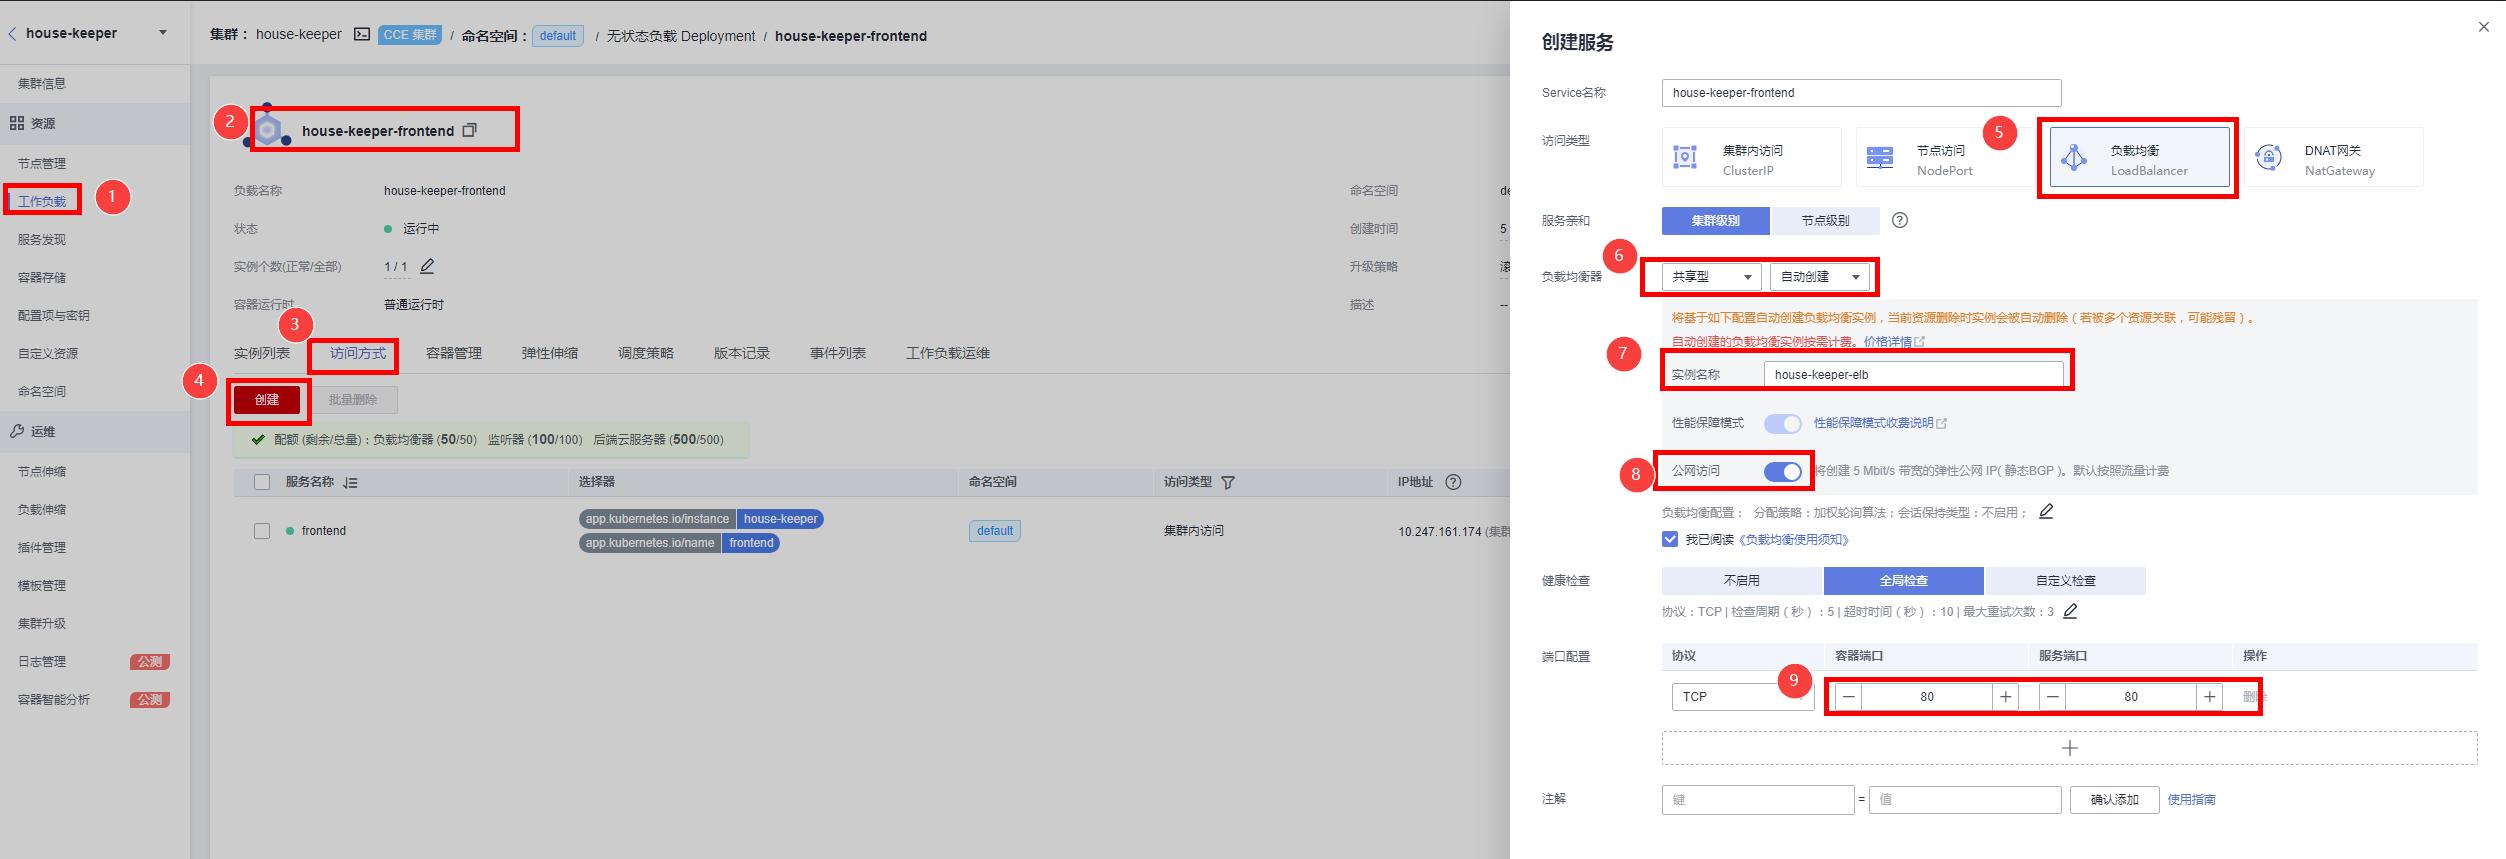2506x859 pixels.
Task: Switch to the 调度策略 tab
Action: pyautogui.click(x=646, y=353)
